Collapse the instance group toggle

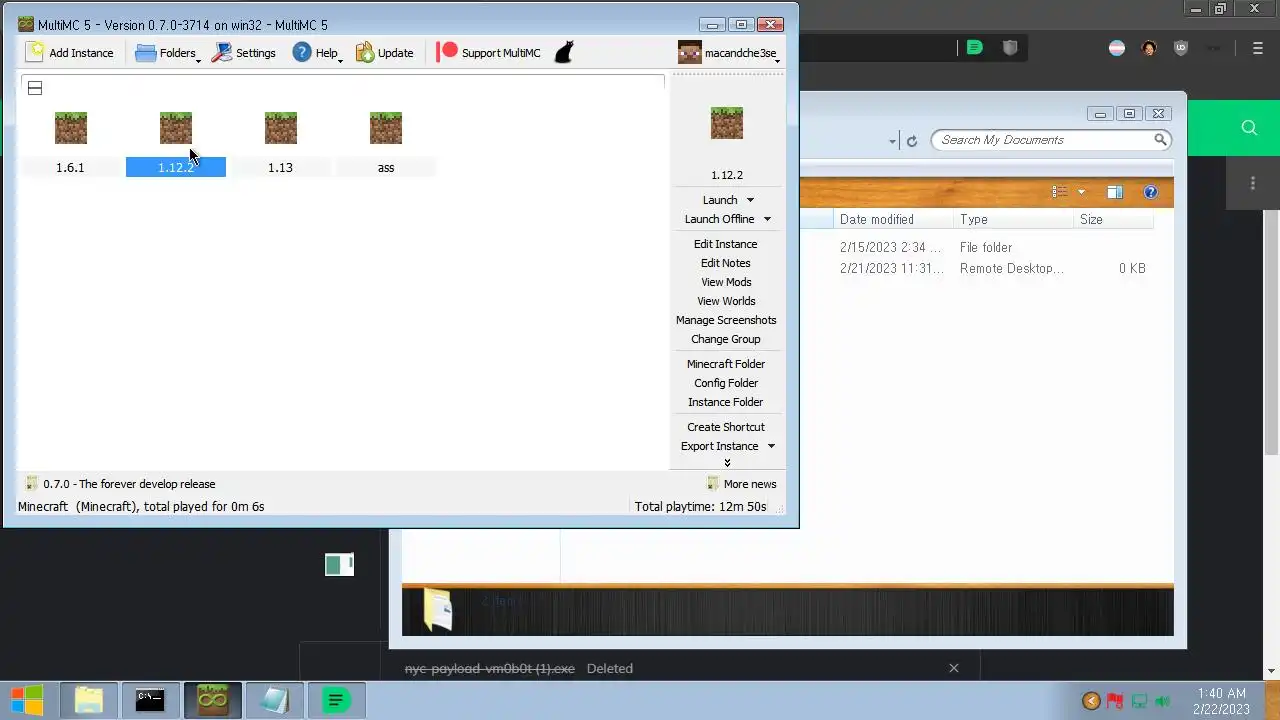click(35, 88)
